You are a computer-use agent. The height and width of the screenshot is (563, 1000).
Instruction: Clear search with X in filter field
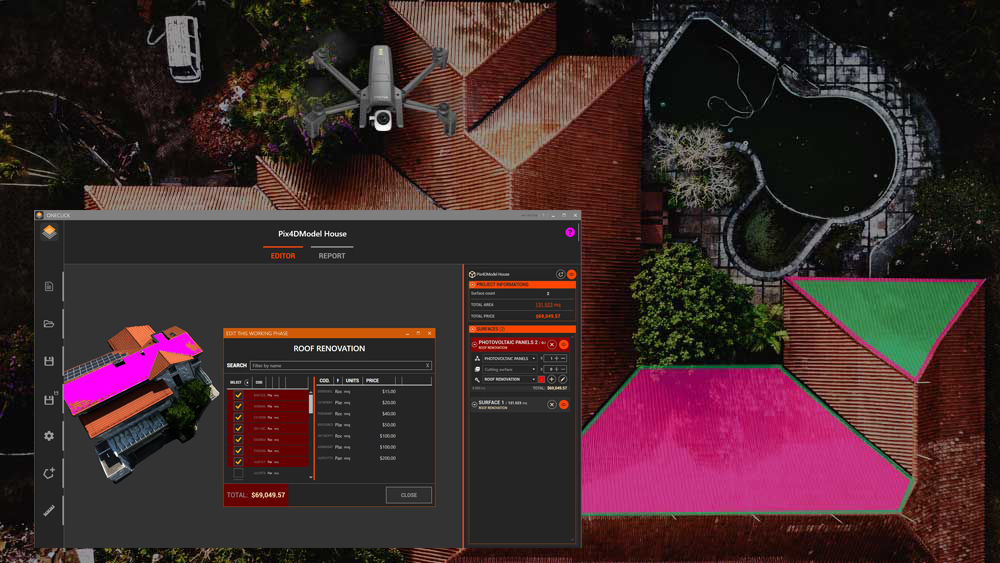(427, 365)
